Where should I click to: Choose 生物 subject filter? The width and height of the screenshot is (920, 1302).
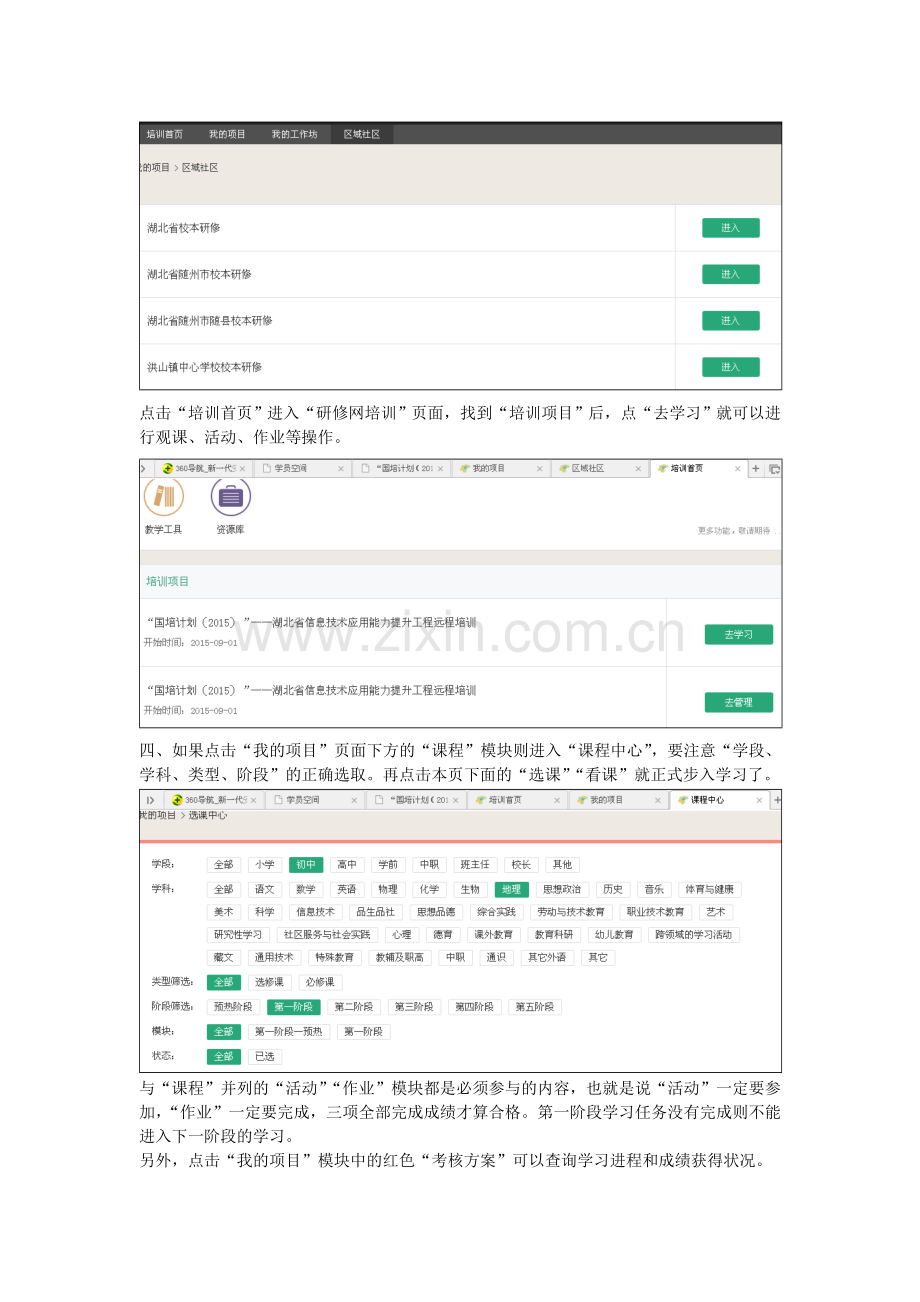[470, 889]
